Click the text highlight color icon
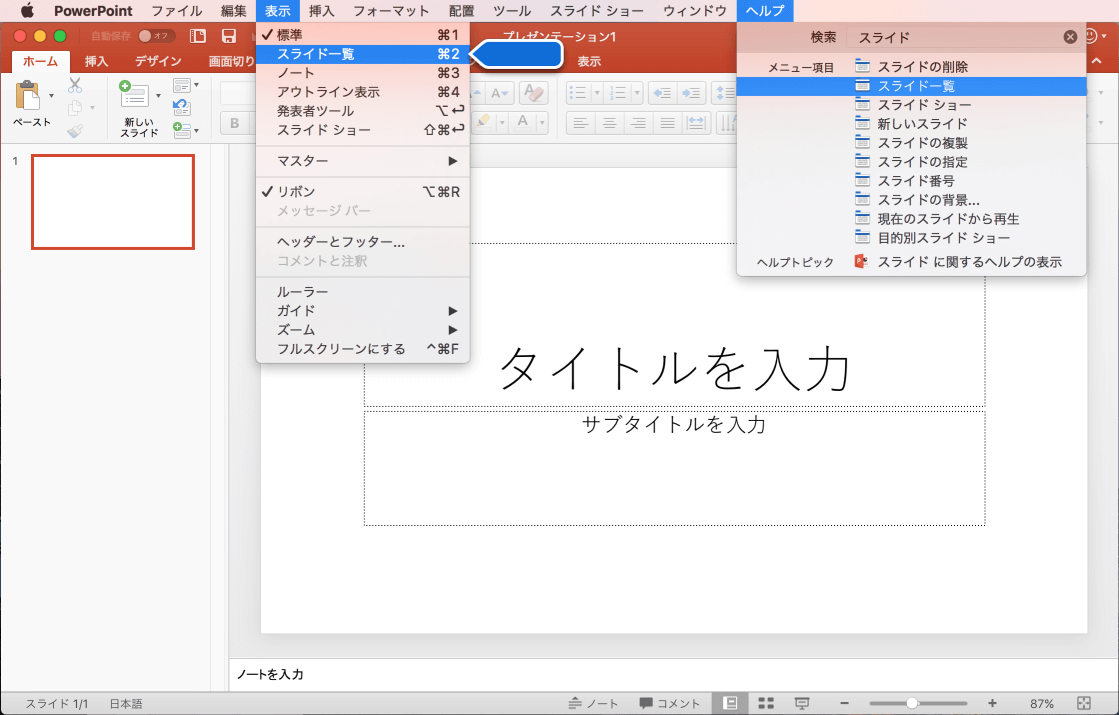This screenshot has height=715, width=1119. [x=484, y=122]
